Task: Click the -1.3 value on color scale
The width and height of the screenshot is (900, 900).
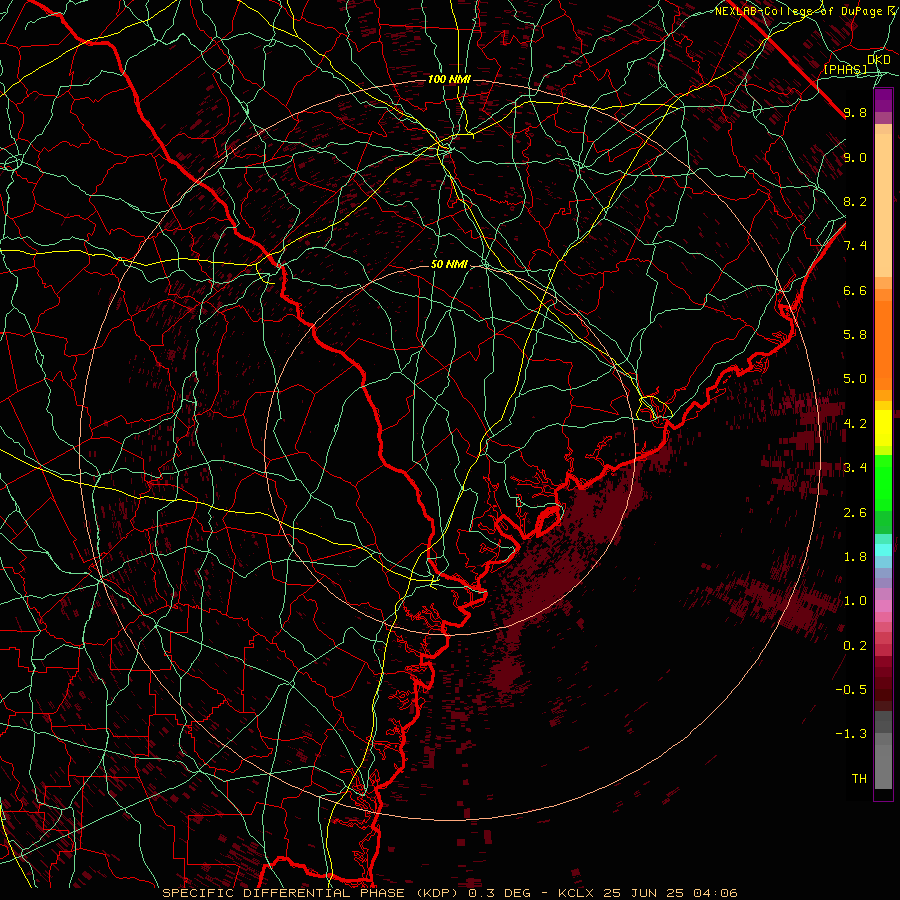Action: point(851,734)
